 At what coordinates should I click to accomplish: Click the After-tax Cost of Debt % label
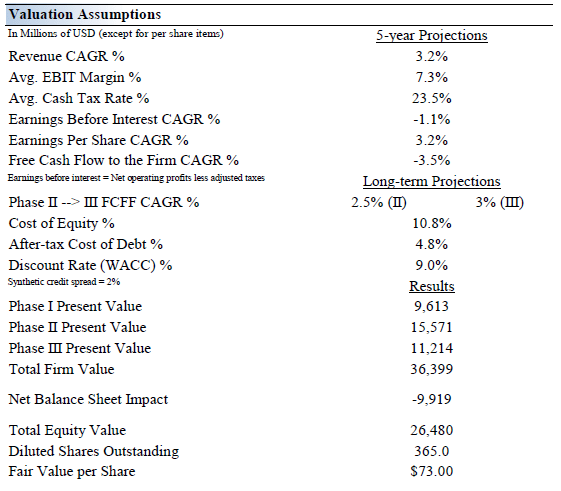click(86, 244)
